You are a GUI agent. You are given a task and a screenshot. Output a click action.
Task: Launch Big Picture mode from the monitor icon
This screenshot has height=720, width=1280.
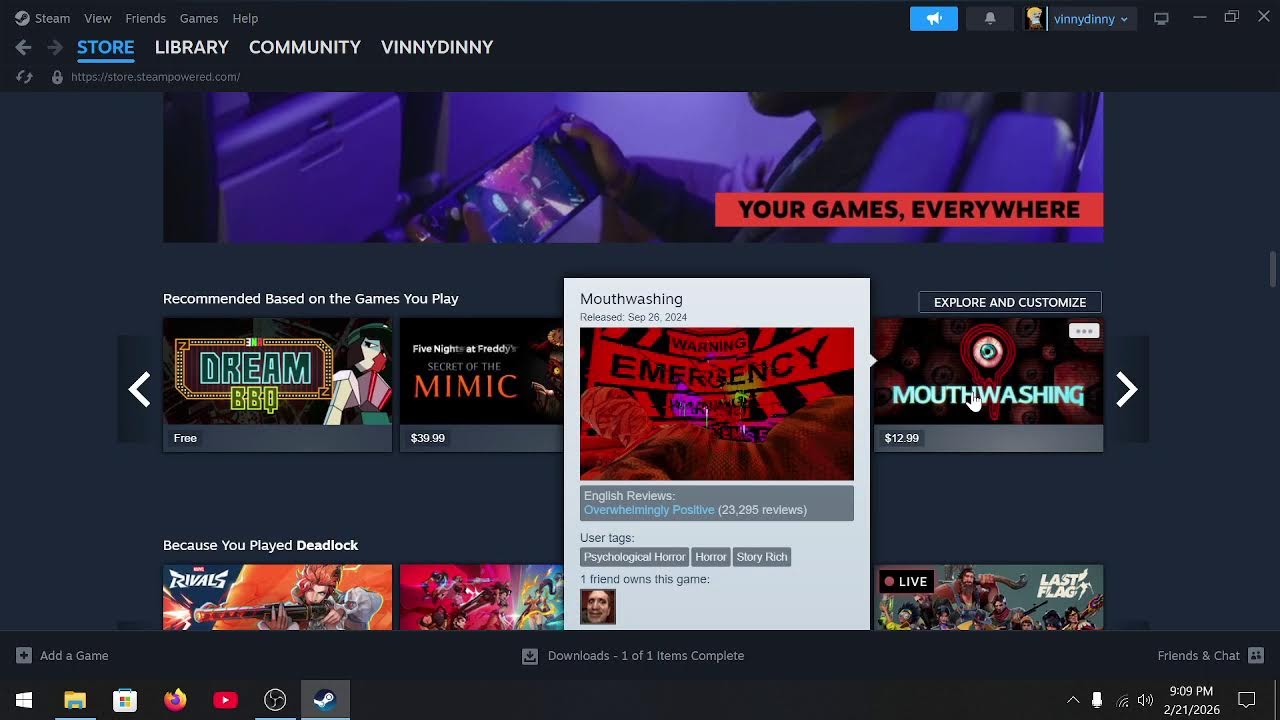(1161, 18)
